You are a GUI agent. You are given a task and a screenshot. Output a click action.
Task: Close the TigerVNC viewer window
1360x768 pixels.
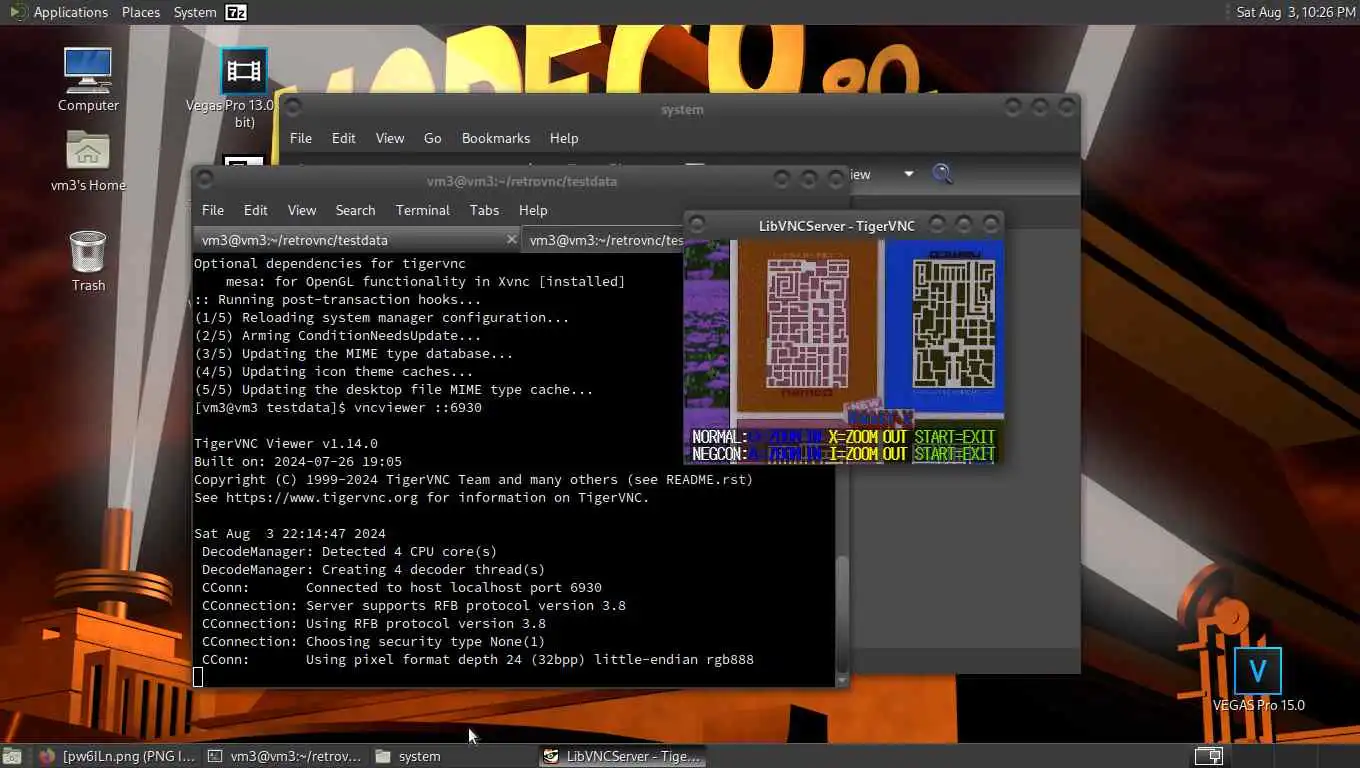pos(991,224)
